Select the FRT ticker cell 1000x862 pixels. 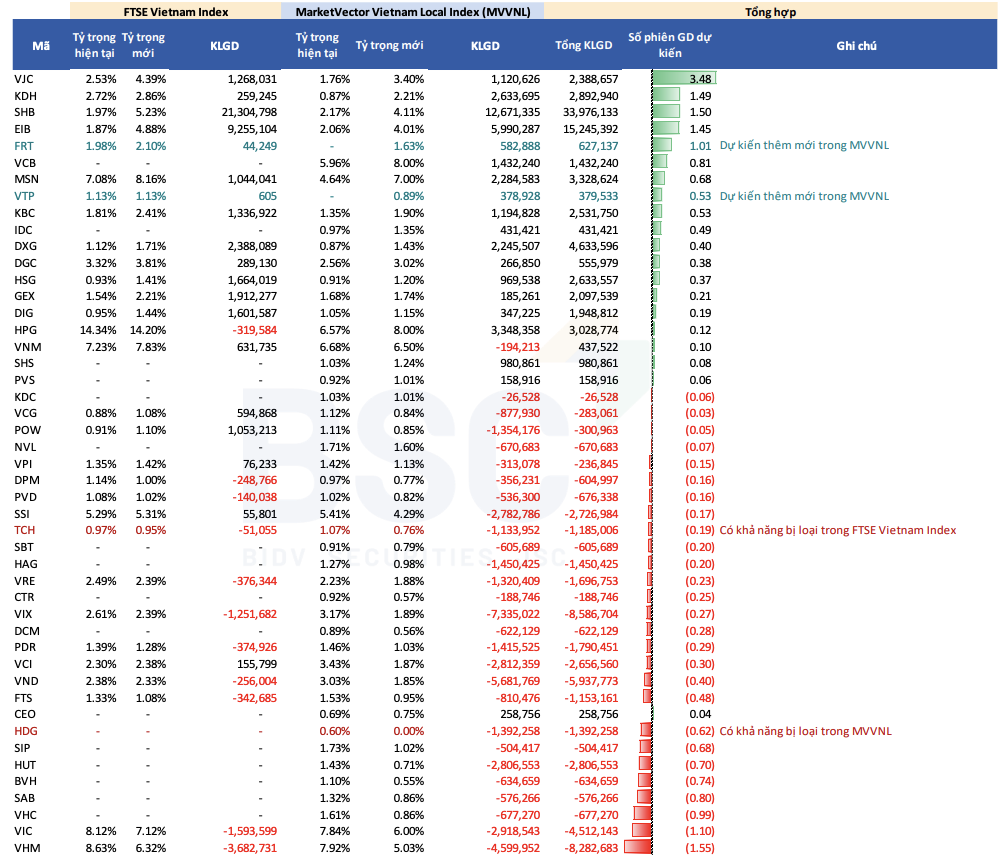click(x=24, y=146)
